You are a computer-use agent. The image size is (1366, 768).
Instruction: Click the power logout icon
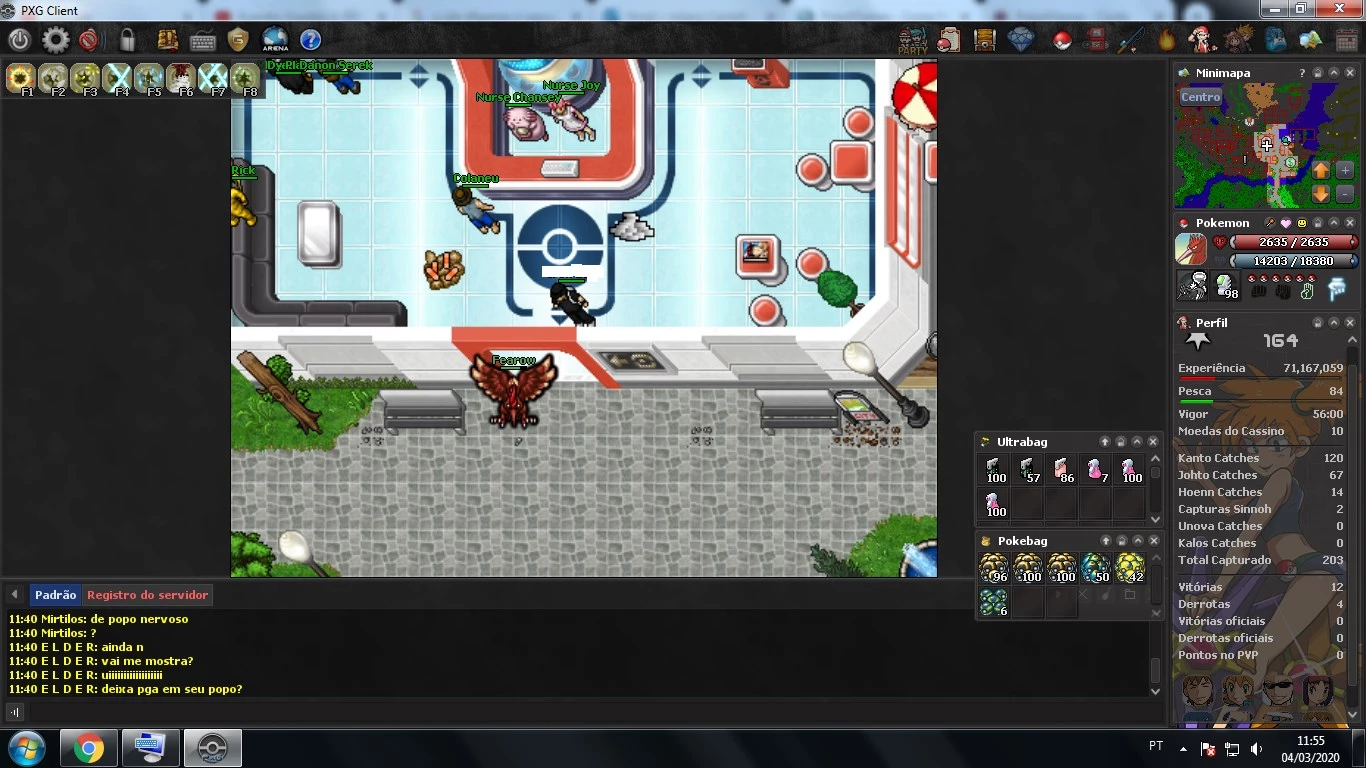click(20, 40)
